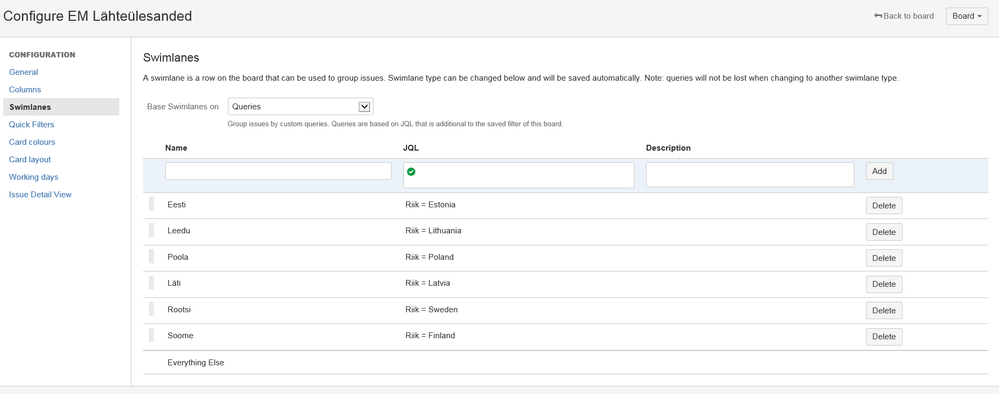Open the Card colours configuration section
This screenshot has height=394, width=999.
pyautogui.click(x=32, y=142)
